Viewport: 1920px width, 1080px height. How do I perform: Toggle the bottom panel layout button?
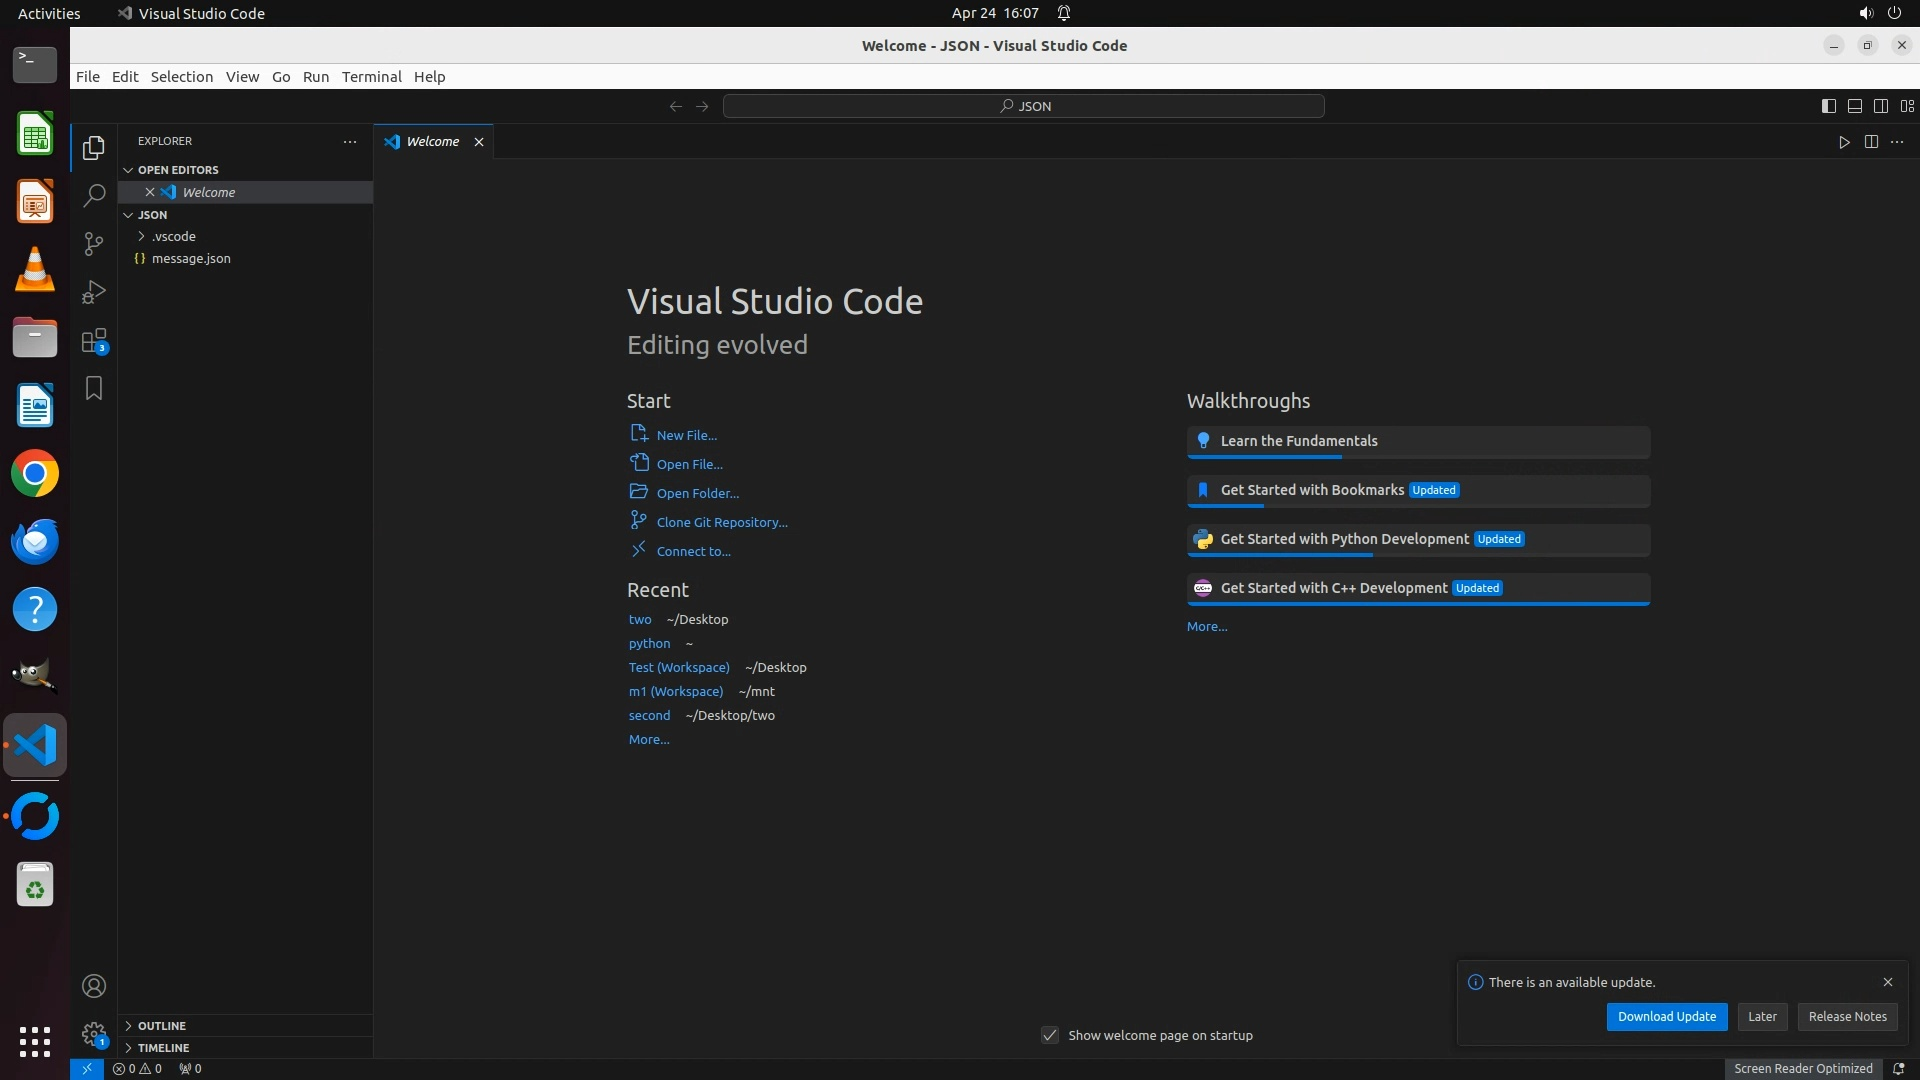click(1854, 106)
